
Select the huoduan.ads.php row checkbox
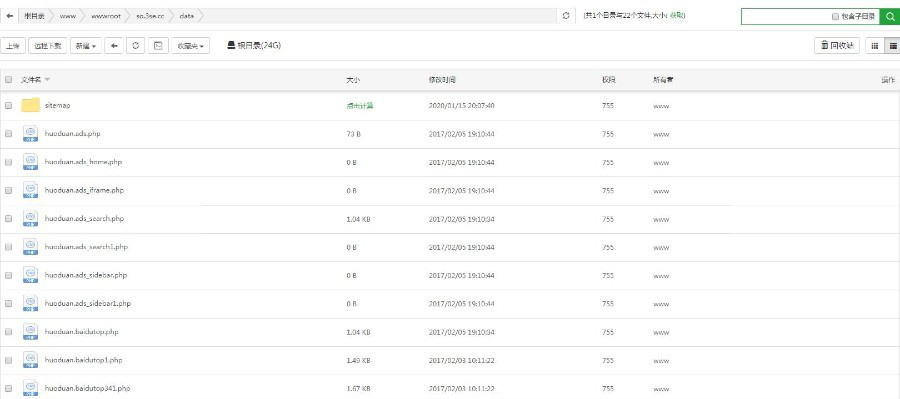point(8,134)
